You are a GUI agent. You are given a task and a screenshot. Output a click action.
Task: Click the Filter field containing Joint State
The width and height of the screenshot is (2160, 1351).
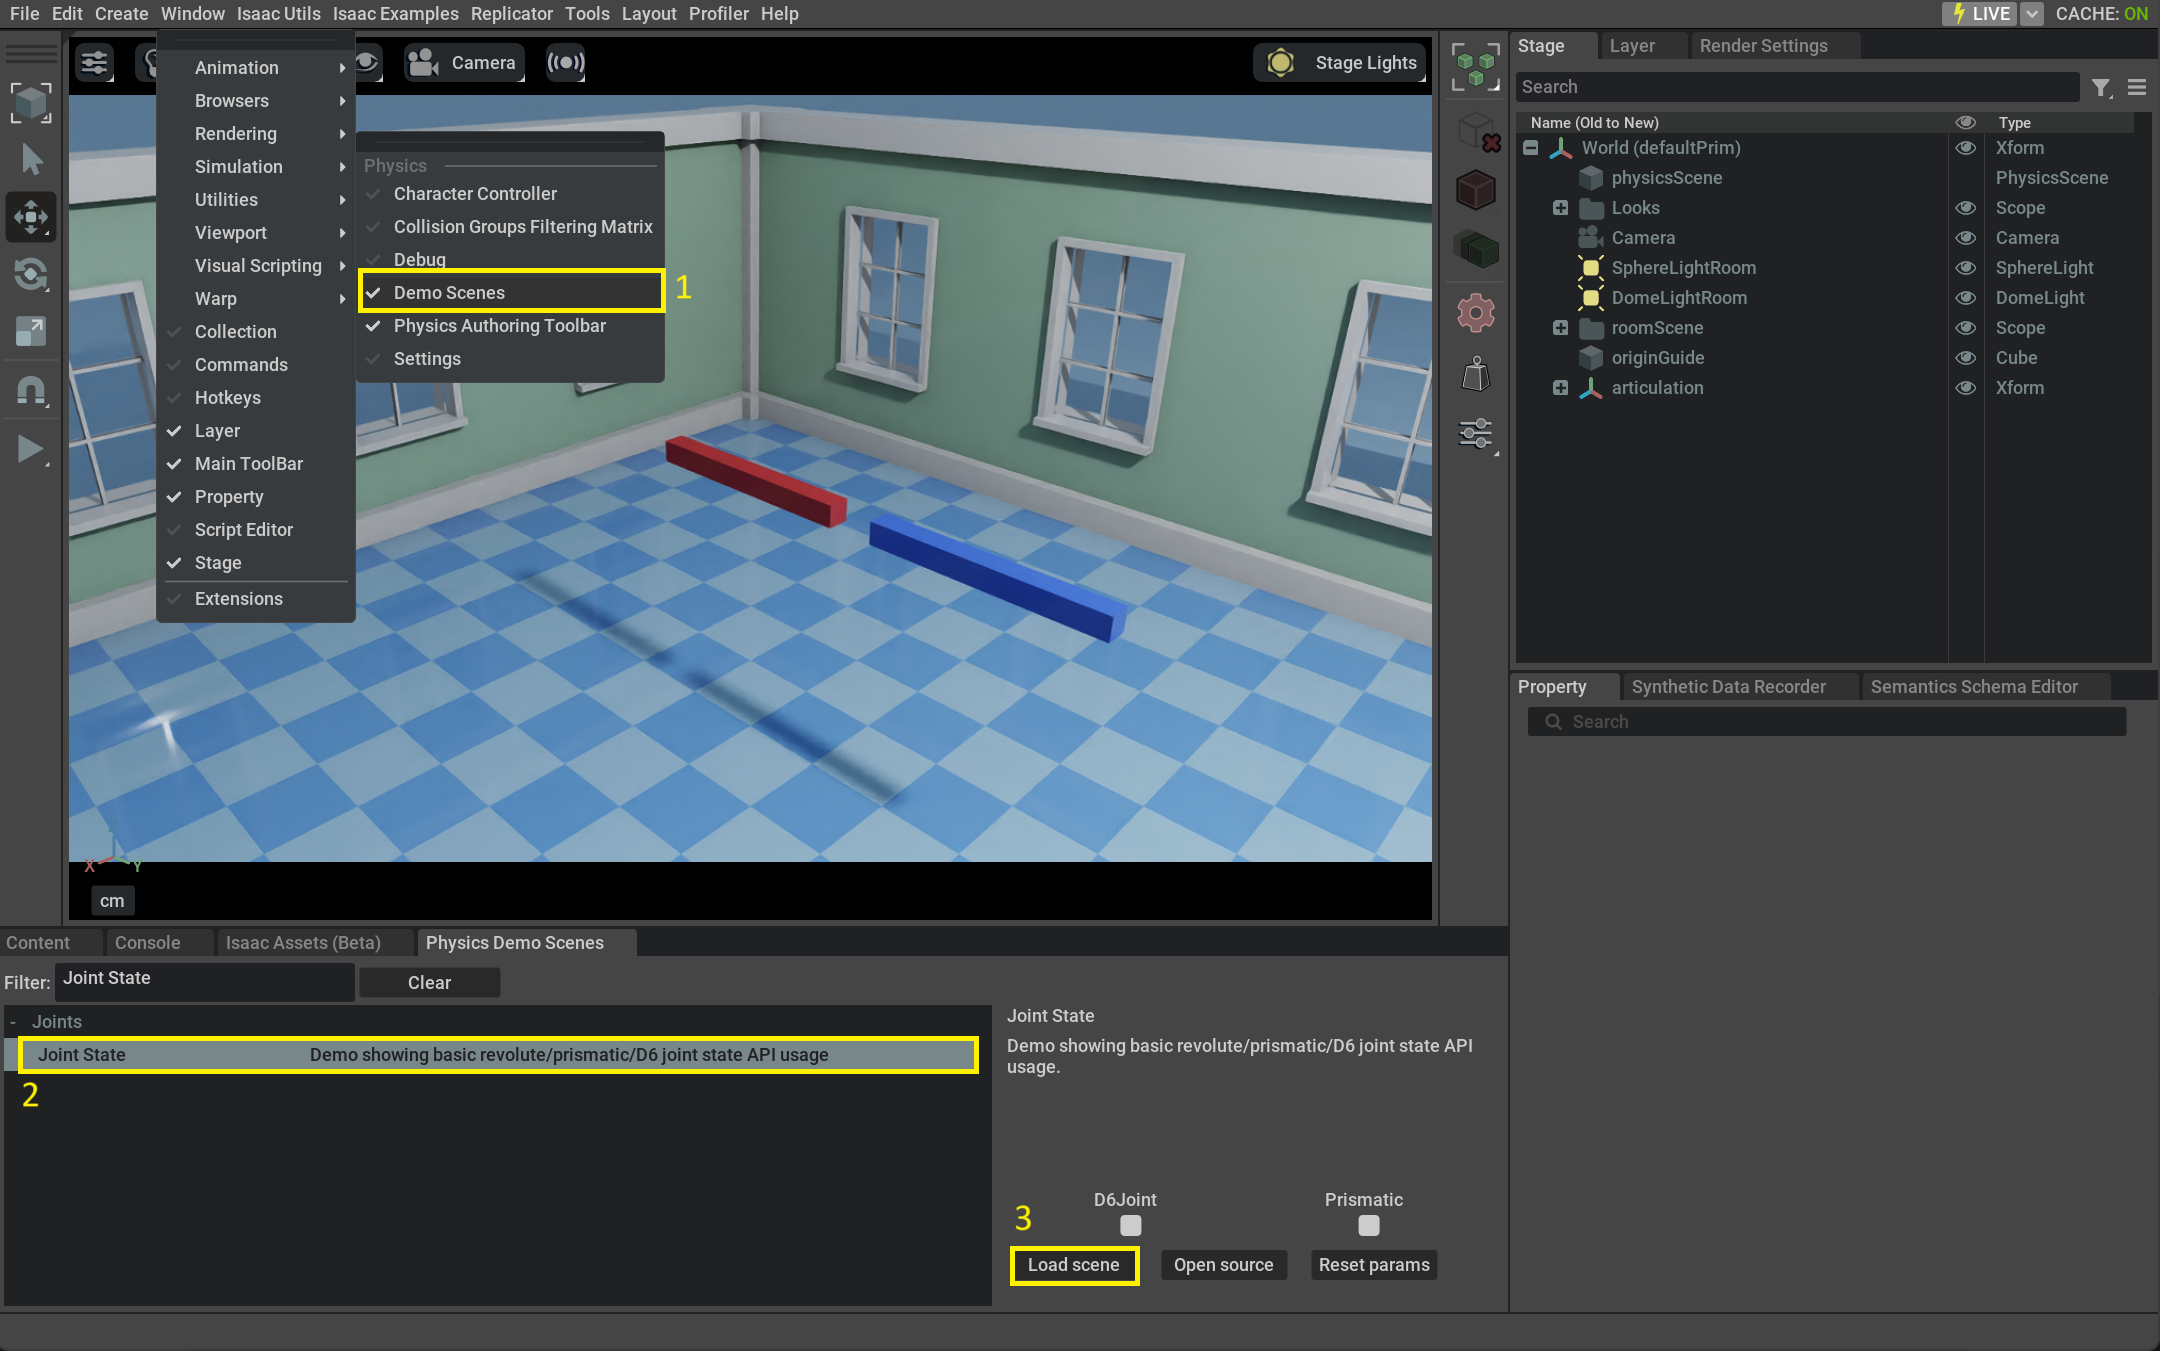click(x=205, y=981)
